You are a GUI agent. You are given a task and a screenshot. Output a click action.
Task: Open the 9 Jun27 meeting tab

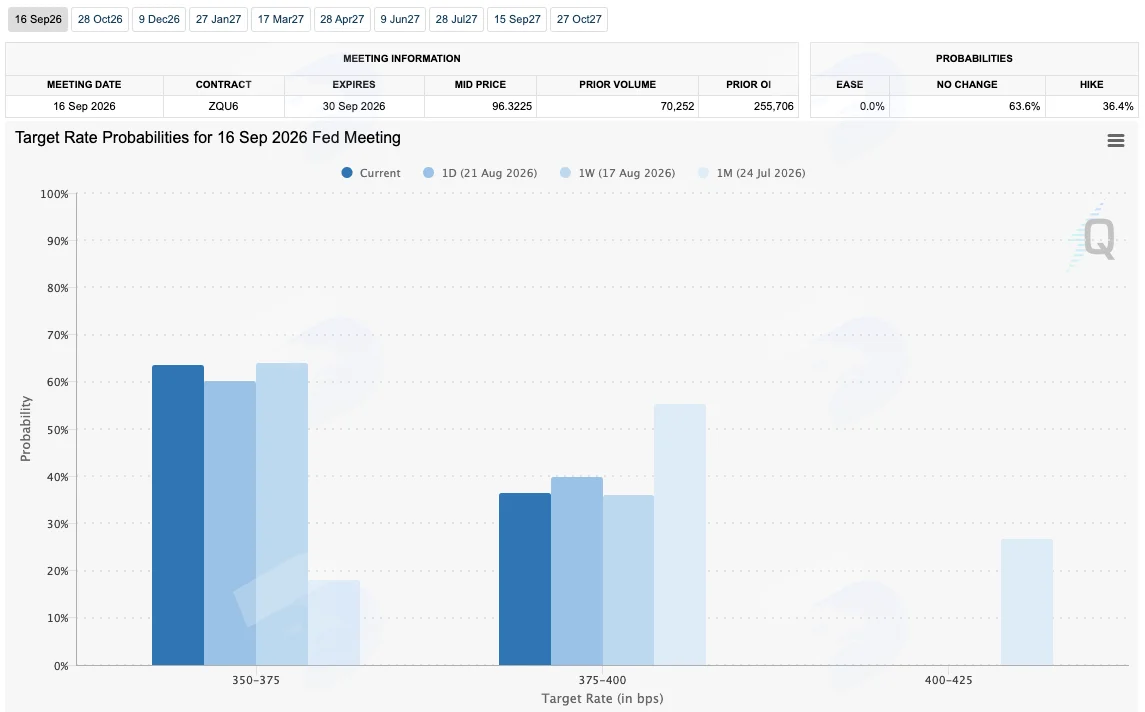point(400,19)
